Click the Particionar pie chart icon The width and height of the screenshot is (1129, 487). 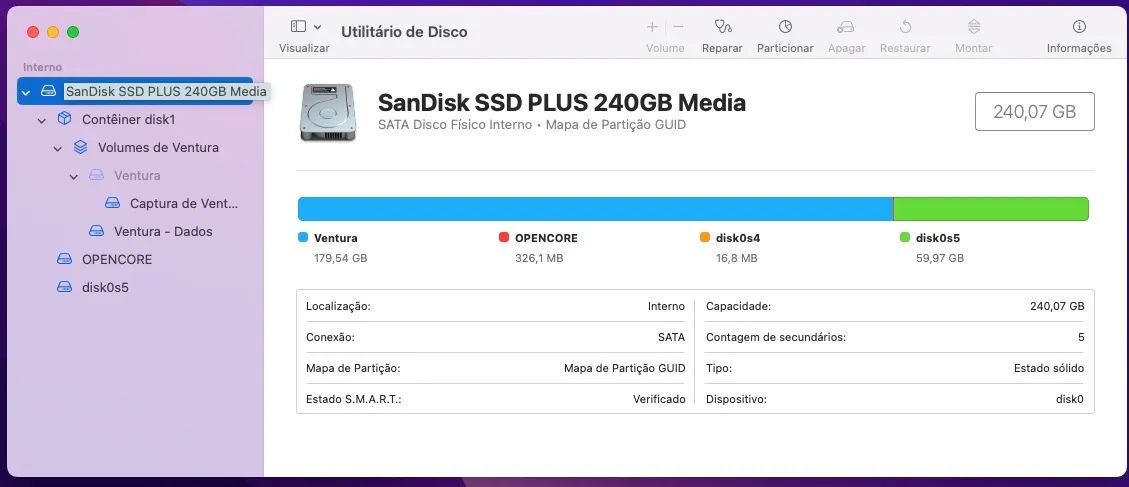(785, 27)
